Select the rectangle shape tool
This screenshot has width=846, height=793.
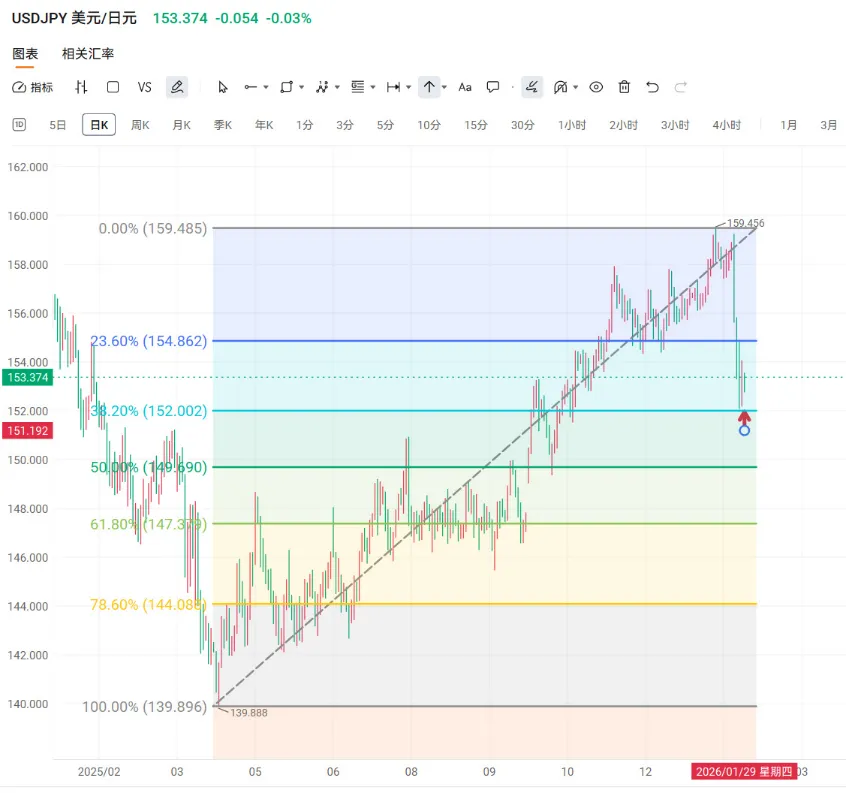pyautogui.click(x=286, y=87)
